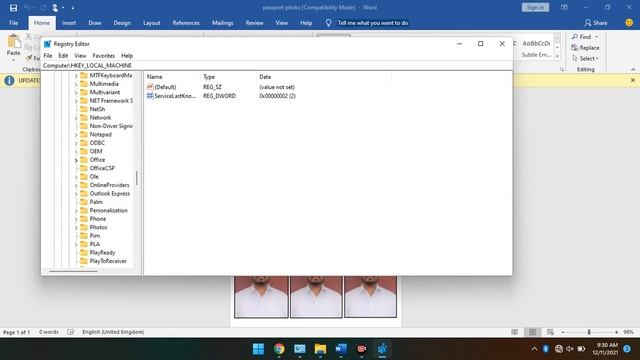Expand the Multivariant registry key

tap(76, 93)
